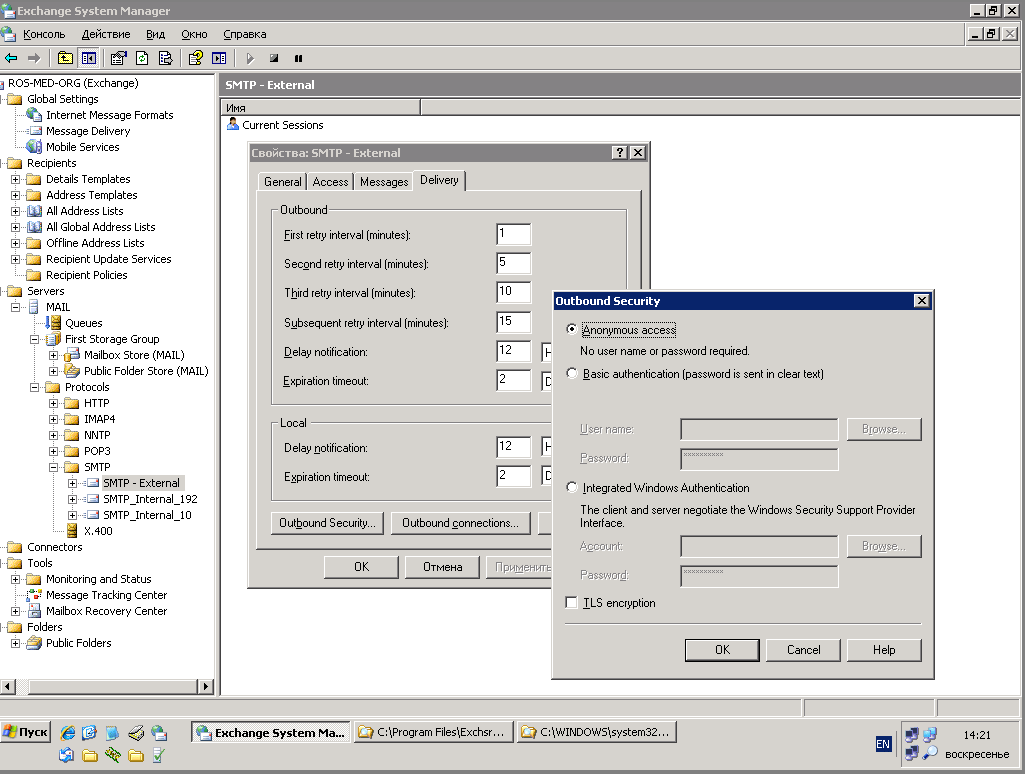Select the Public Folders icon in tree
This screenshot has width=1025, height=774.
coord(34,643)
